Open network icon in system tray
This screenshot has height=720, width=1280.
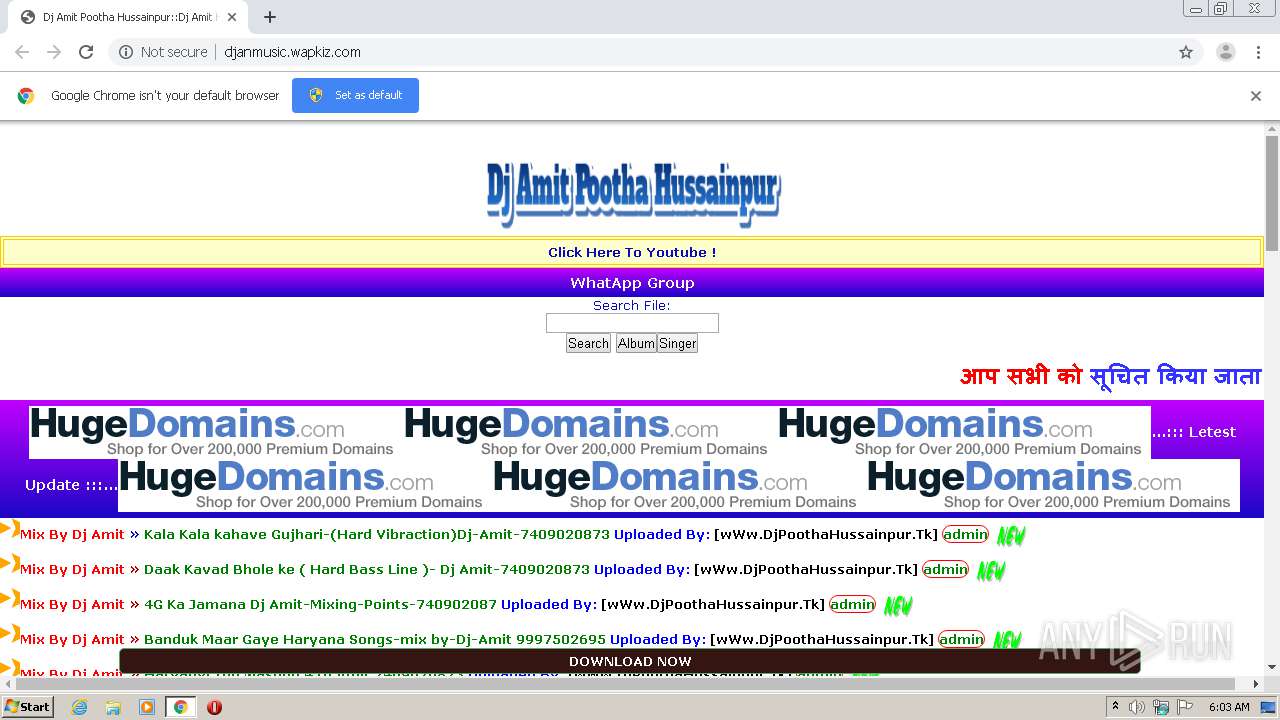coord(1161,707)
